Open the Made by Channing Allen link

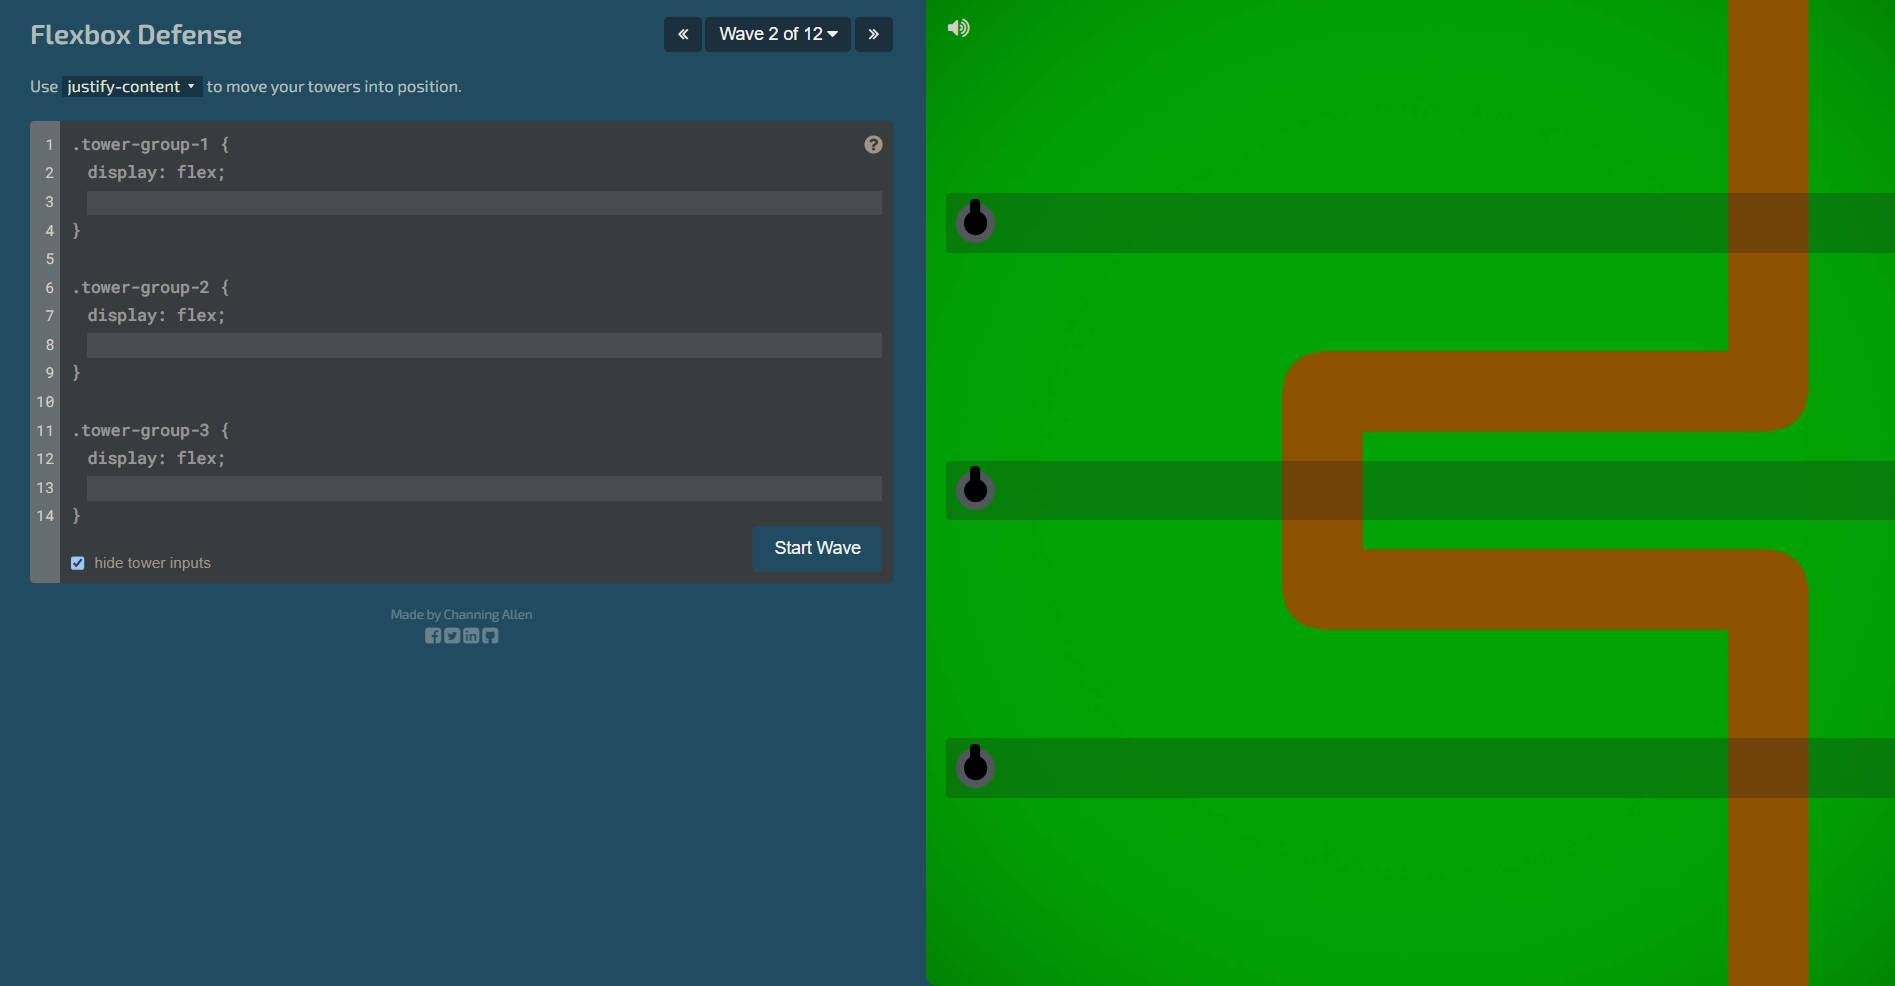click(461, 615)
